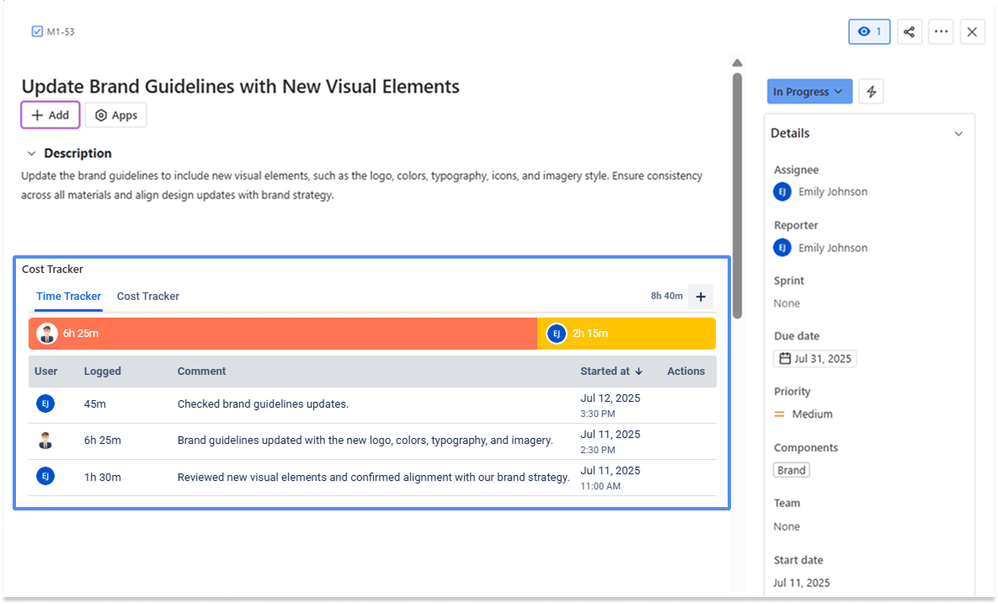Click the Medium priority orange icon
998x604 pixels.
779,414
